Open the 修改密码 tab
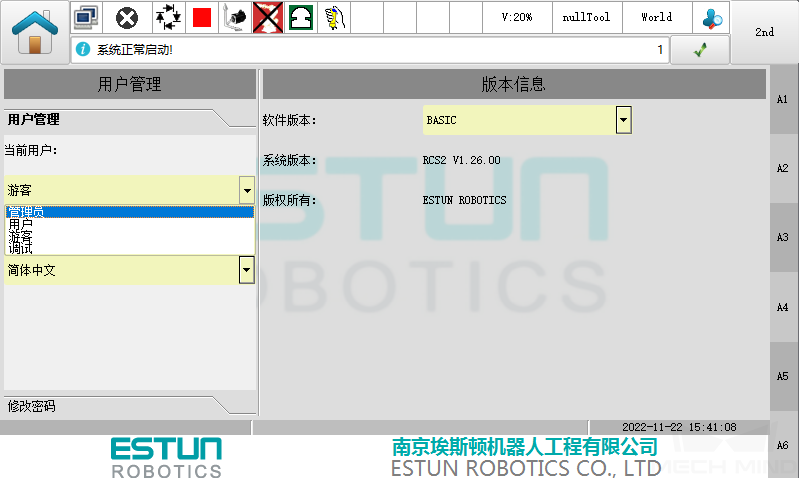The height and width of the screenshot is (478, 799). 32,406
